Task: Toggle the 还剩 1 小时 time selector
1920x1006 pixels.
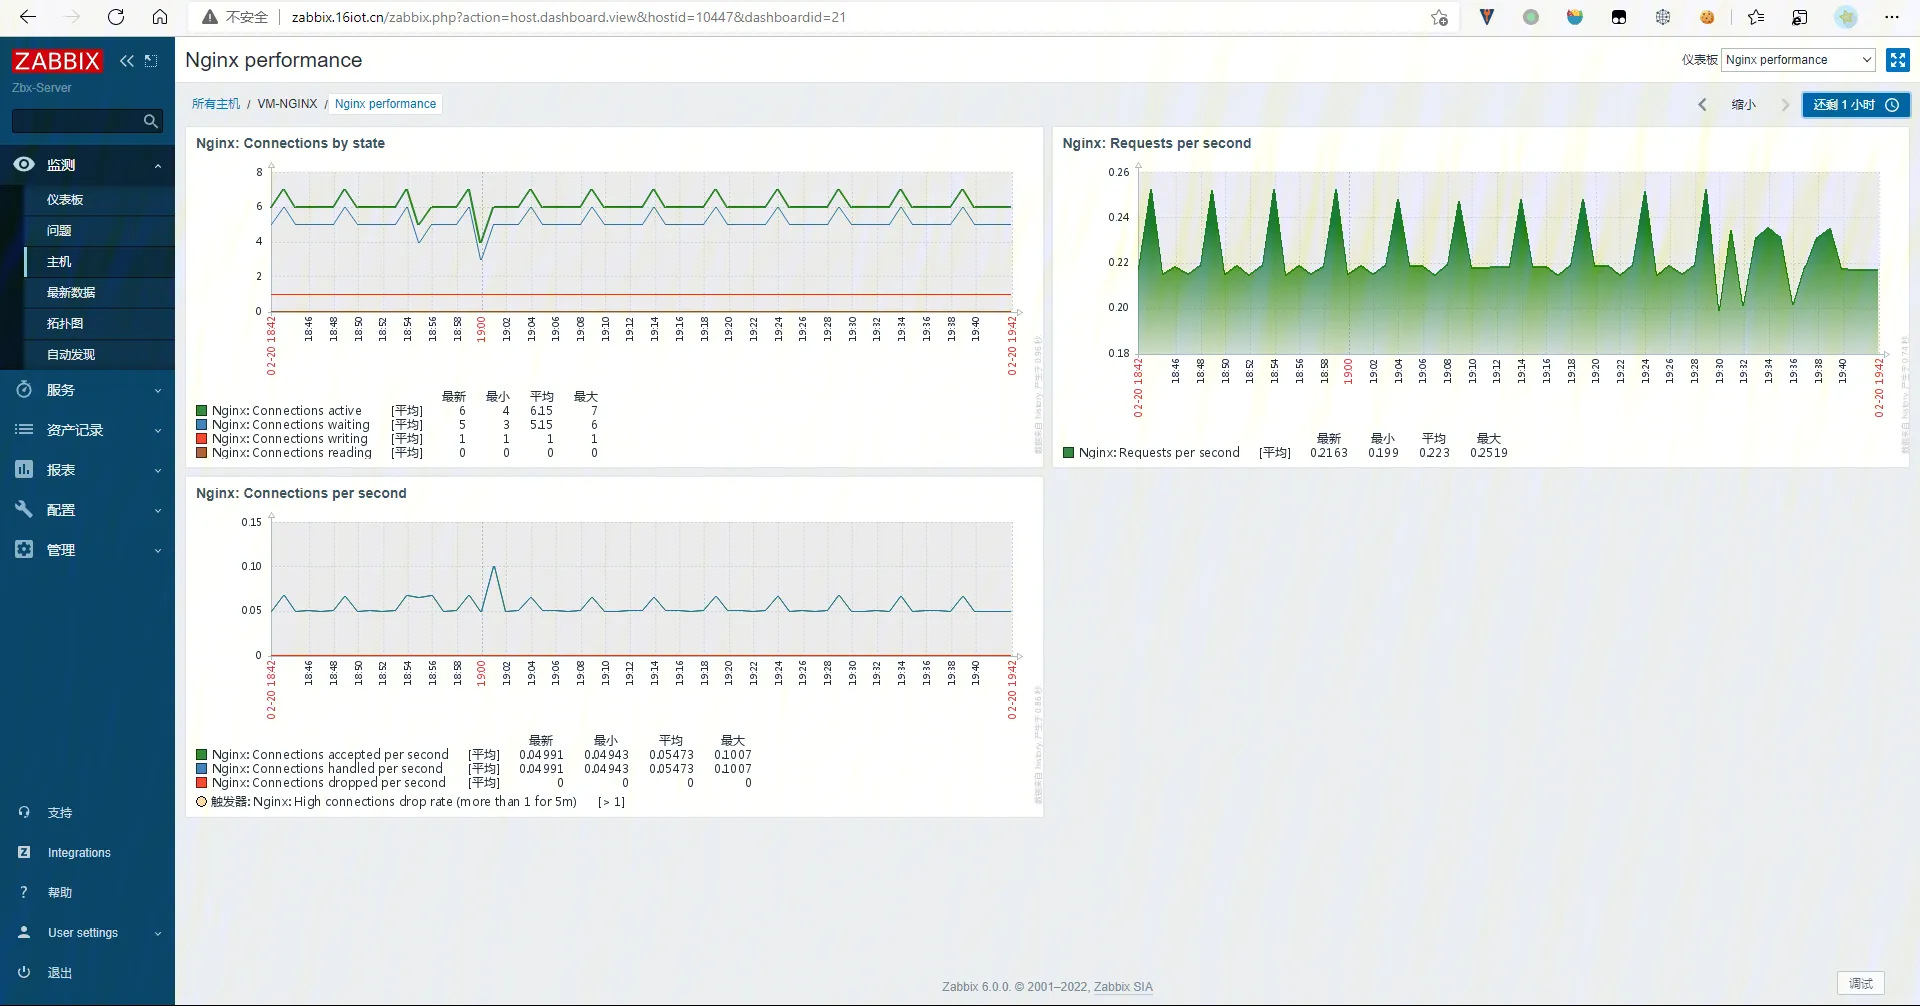Action: point(1855,105)
